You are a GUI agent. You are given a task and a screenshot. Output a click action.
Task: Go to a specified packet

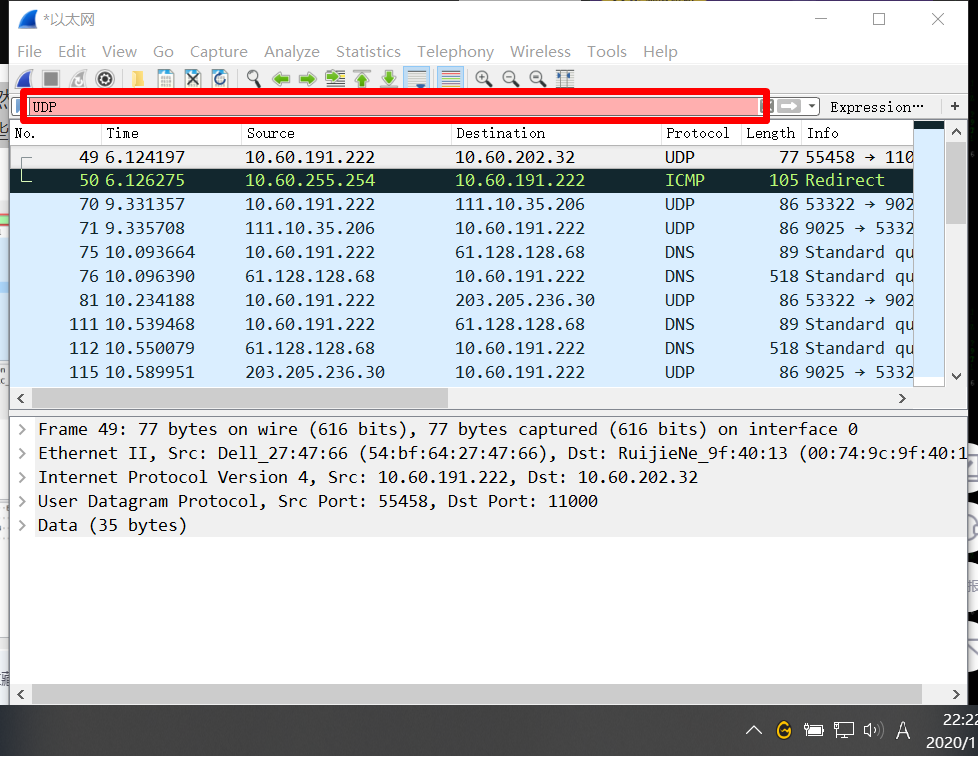335,79
